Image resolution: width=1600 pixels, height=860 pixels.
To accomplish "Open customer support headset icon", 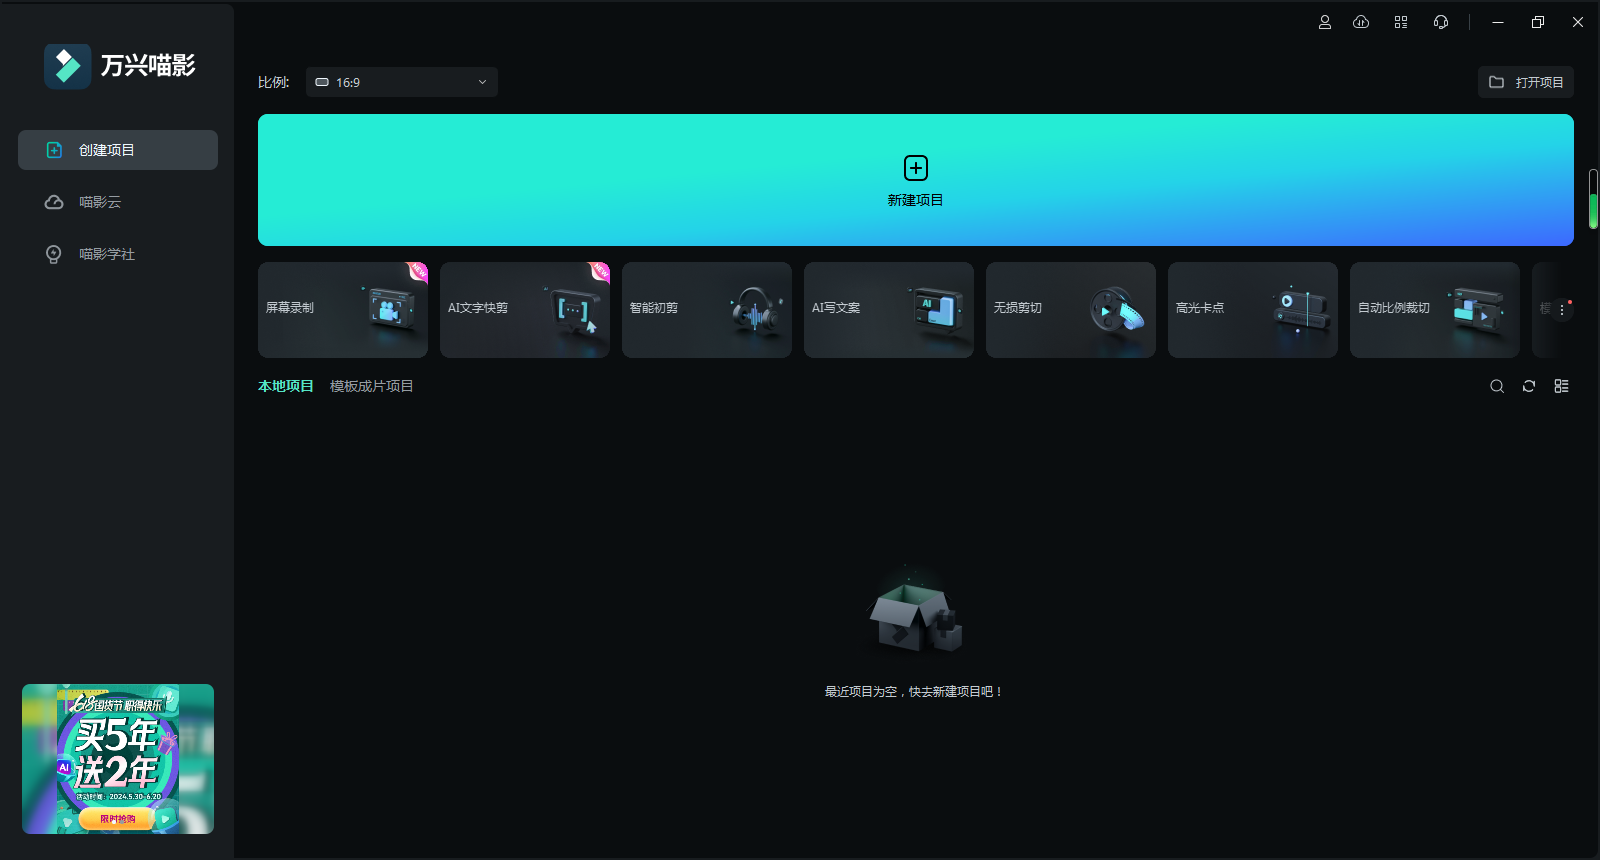I will pos(1441,22).
